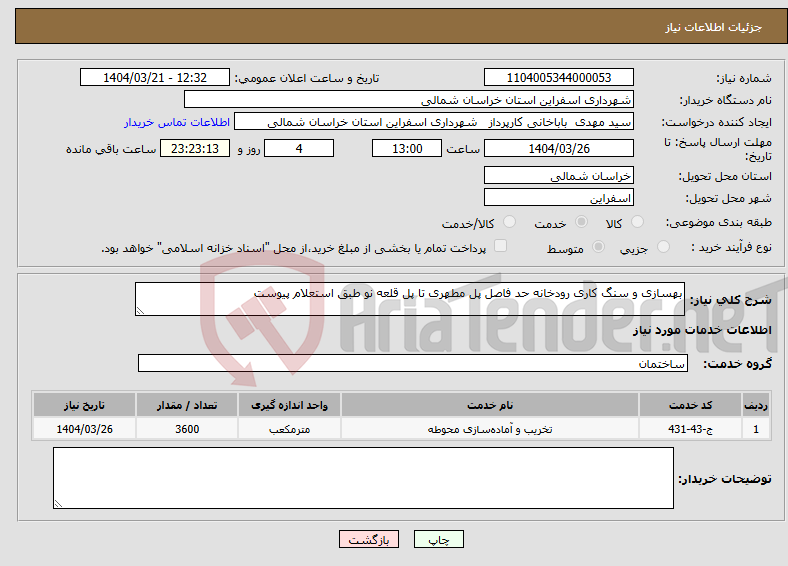Click the unit cell مترمکعب
The width and height of the screenshot is (788, 566).
tap(289, 429)
